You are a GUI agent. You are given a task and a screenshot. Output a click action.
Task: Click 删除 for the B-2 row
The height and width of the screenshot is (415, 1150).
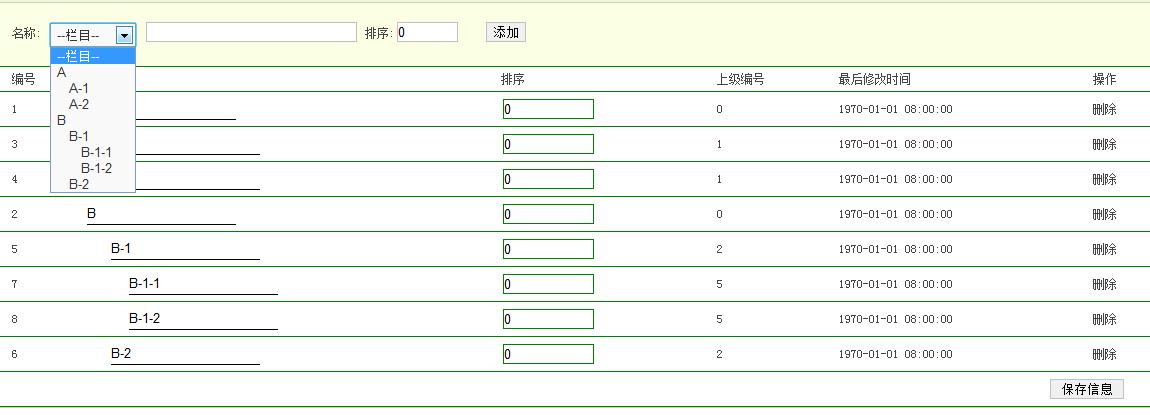tap(1104, 354)
